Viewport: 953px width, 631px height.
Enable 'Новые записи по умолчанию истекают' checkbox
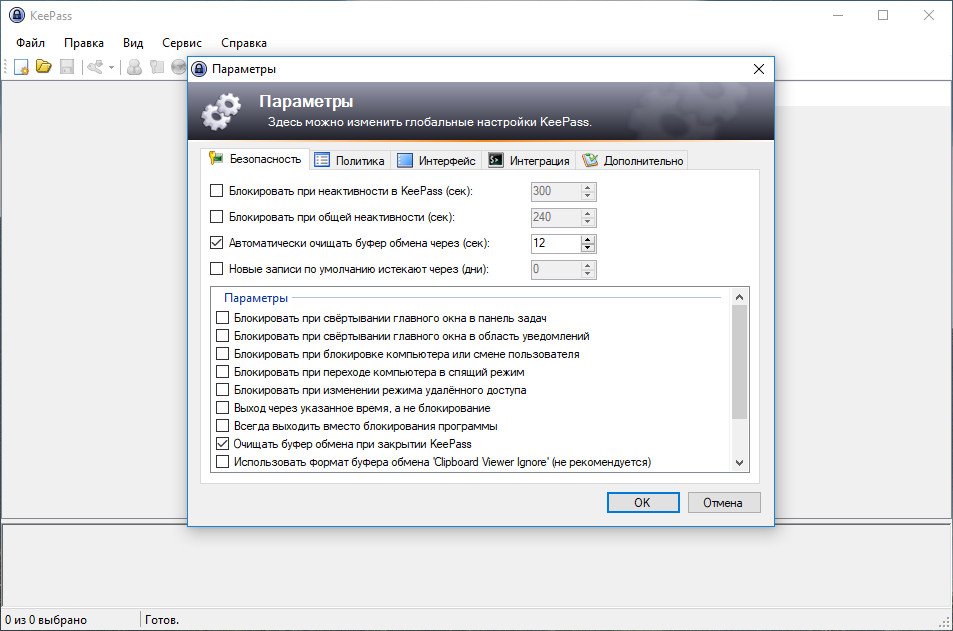pos(216,269)
